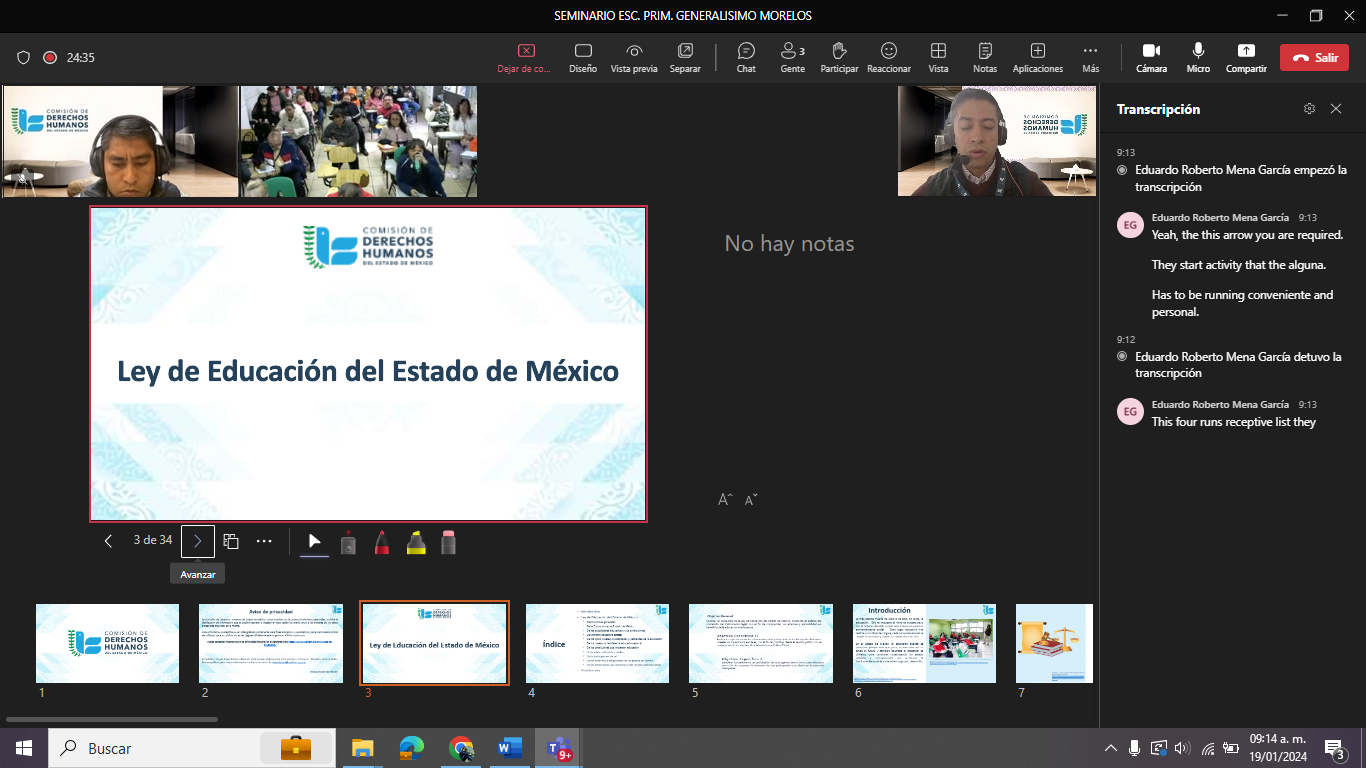This screenshot has width=1366, height=768.
Task: Mute the Micro microphone
Action: pos(1198,57)
